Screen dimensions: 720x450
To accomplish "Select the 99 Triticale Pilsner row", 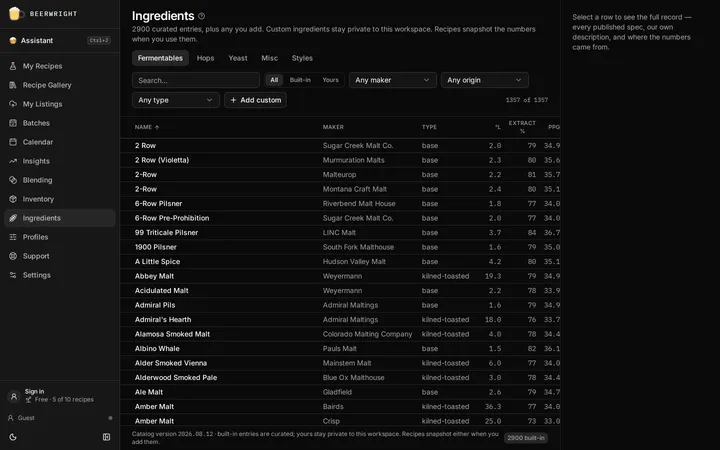I will click(340, 233).
